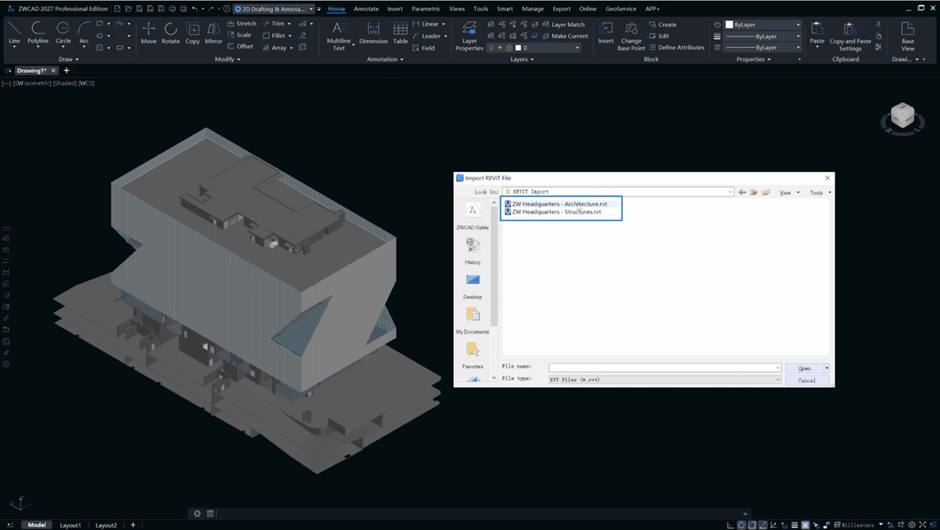The image size is (940, 530).
Task: Activate the Mirror tool
Action: 213,32
